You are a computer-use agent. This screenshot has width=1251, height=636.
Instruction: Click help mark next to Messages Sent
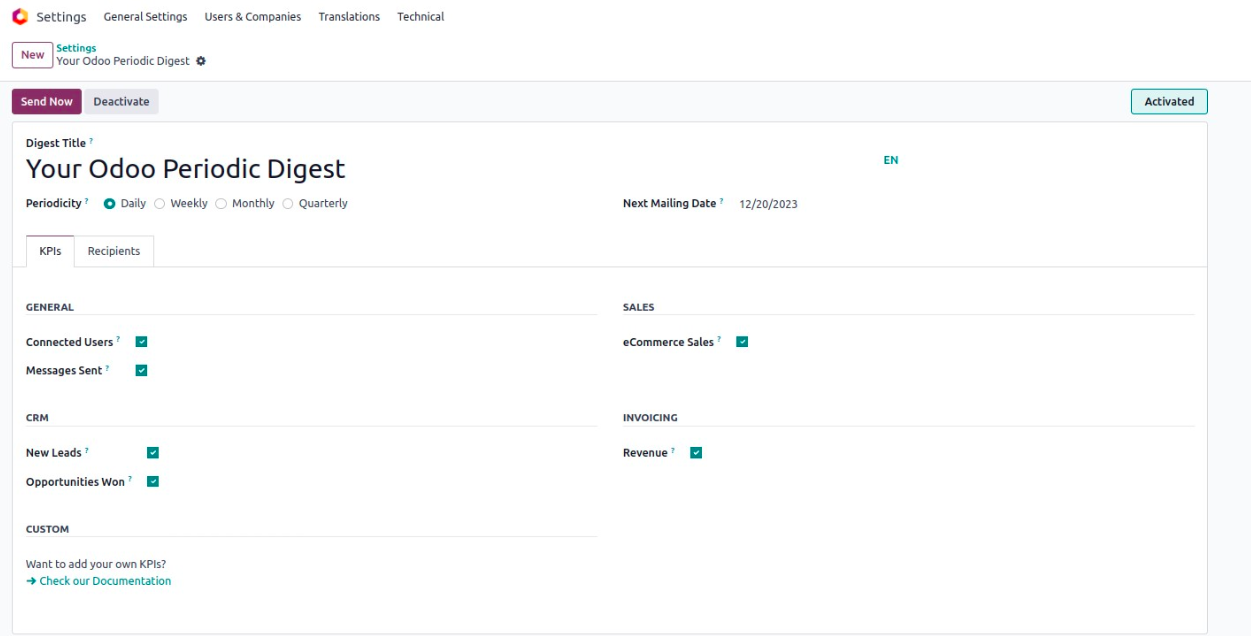pyautogui.click(x=108, y=368)
